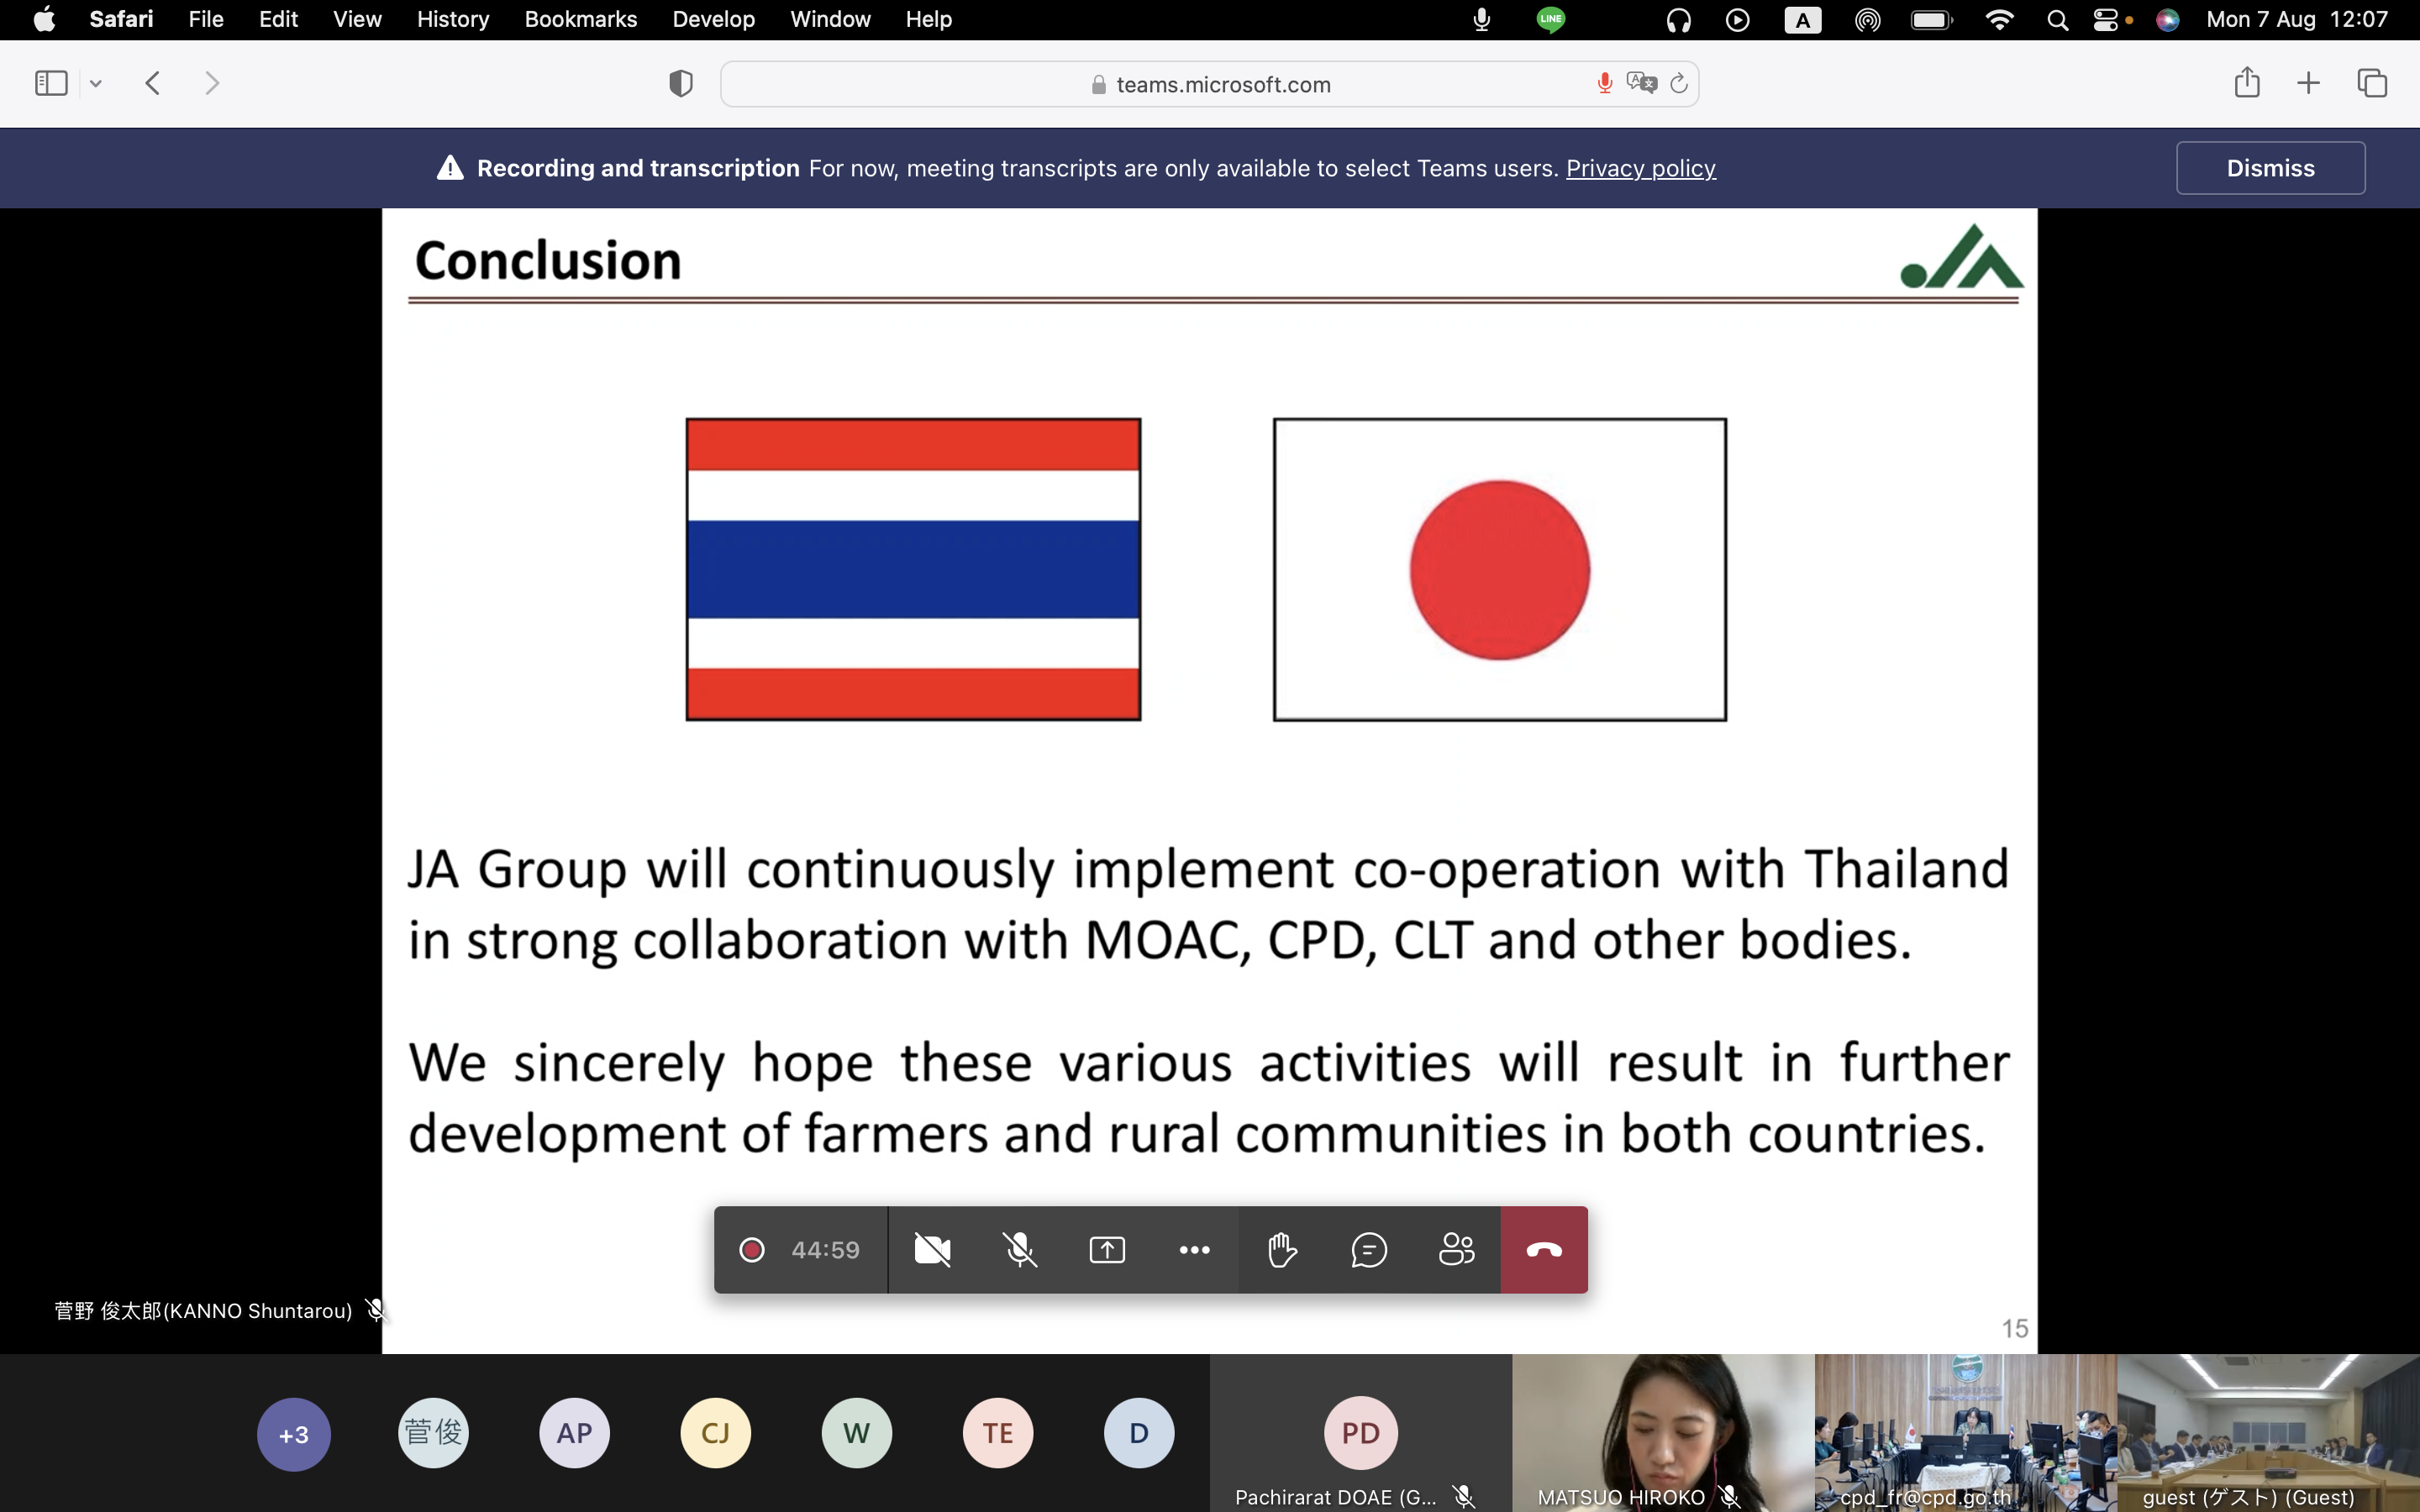
Task: Click the LINE menu bar icon
Action: [x=1550, y=19]
